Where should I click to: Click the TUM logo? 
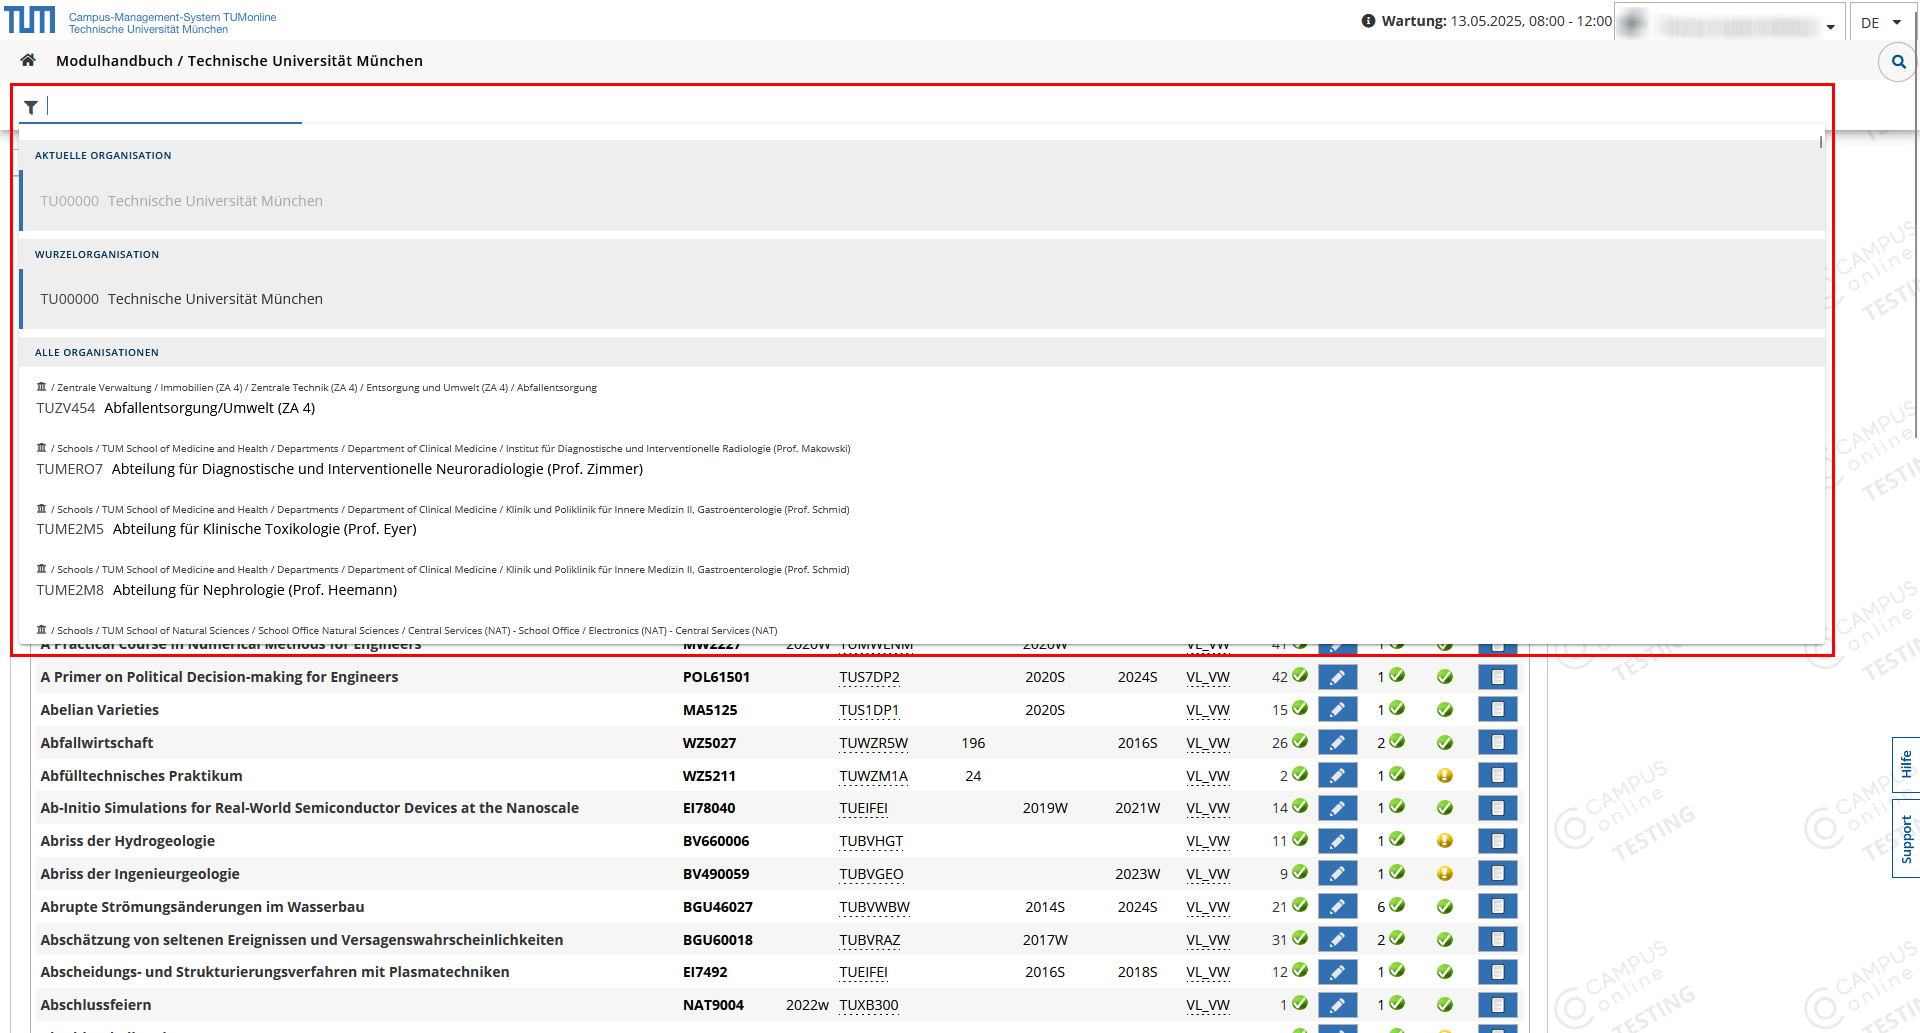[x=31, y=20]
